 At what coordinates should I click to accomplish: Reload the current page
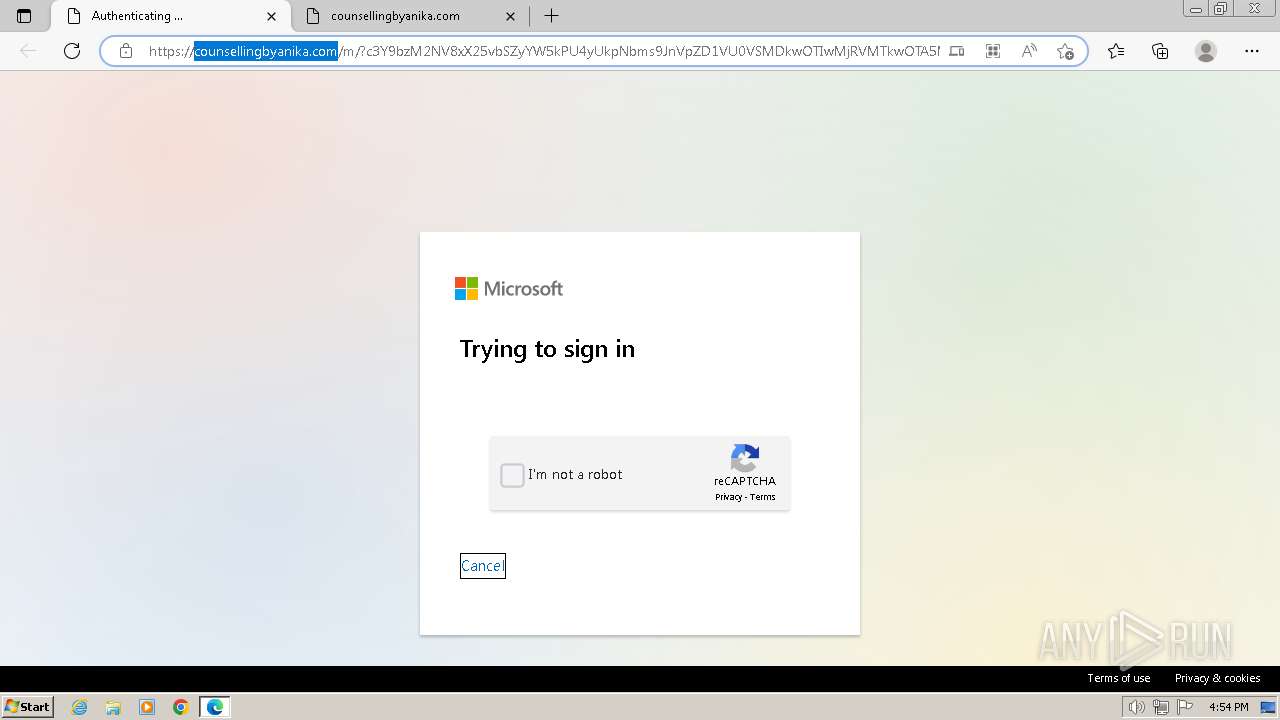pos(72,51)
